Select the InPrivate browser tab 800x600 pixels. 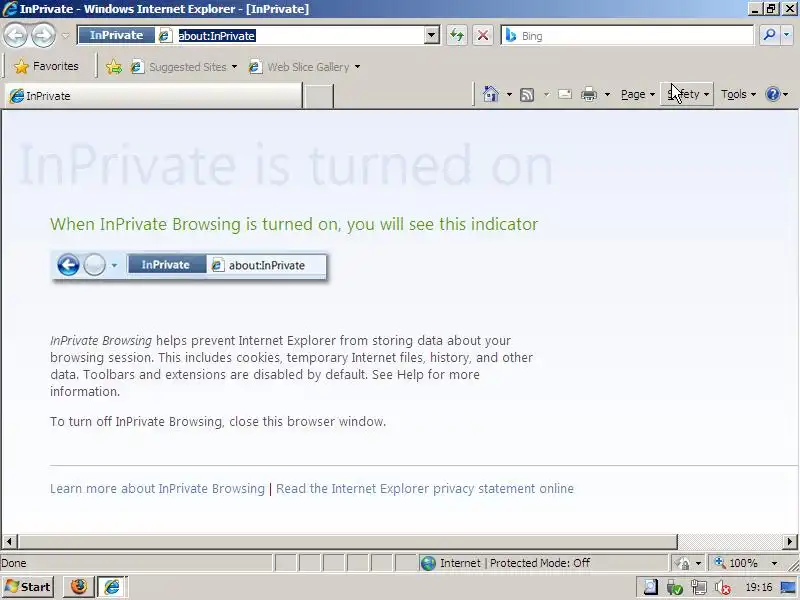coord(153,96)
